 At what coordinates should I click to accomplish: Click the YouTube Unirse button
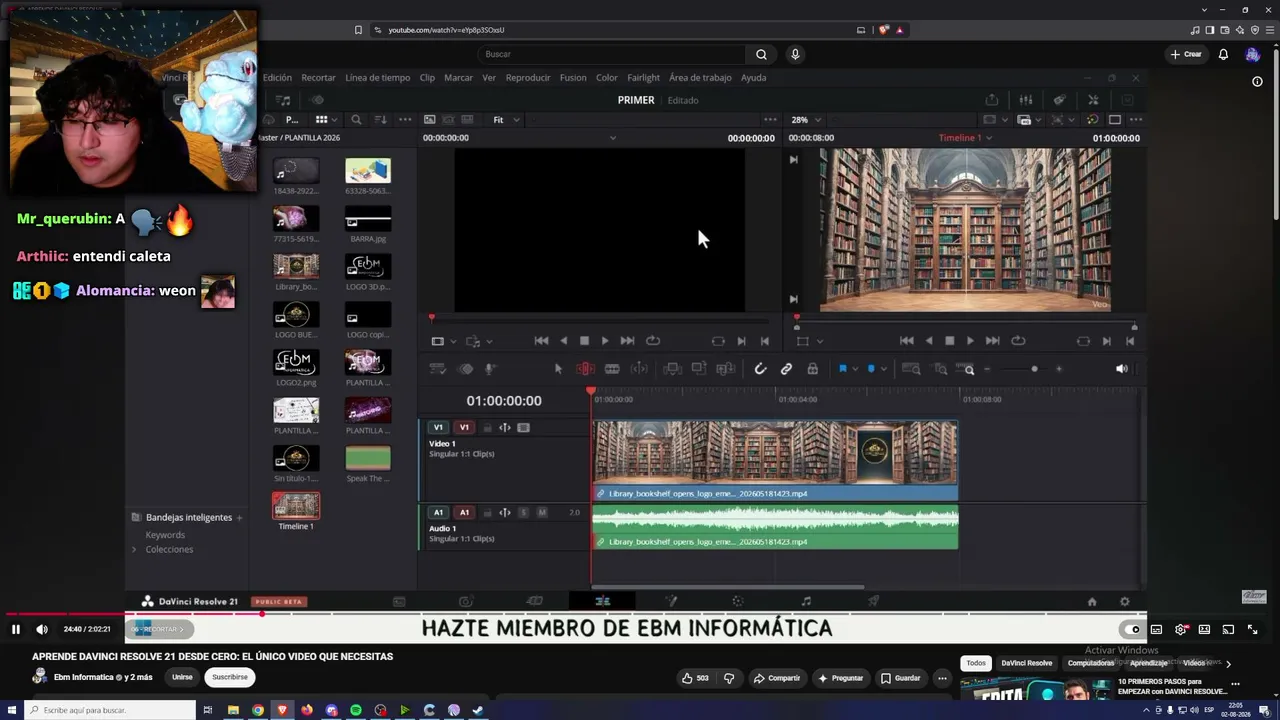(182, 677)
